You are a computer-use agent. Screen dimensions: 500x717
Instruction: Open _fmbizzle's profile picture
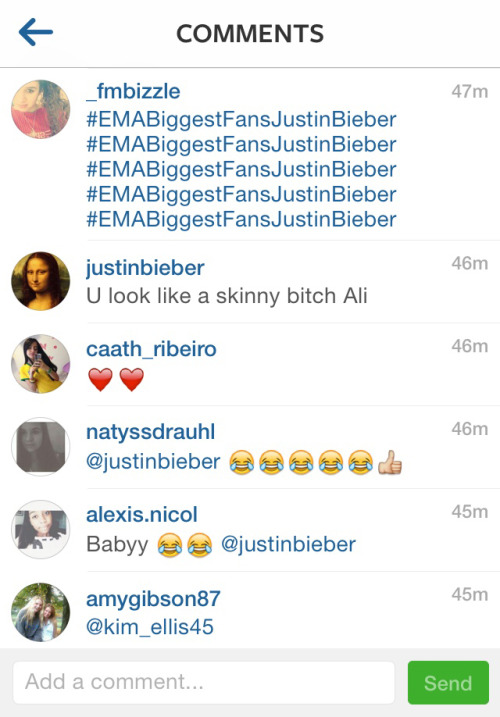(x=41, y=109)
